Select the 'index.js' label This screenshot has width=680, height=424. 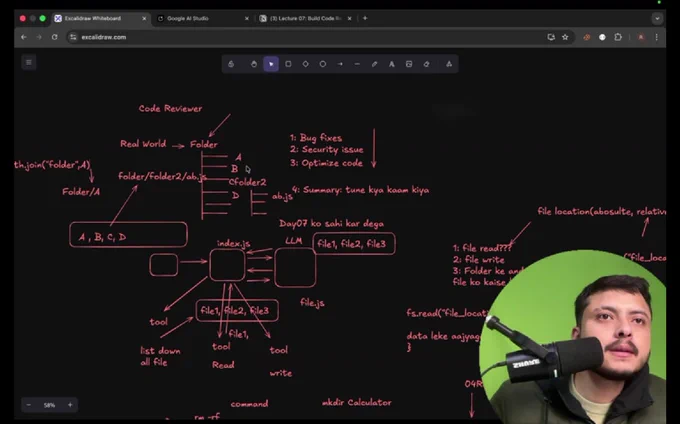(234, 243)
